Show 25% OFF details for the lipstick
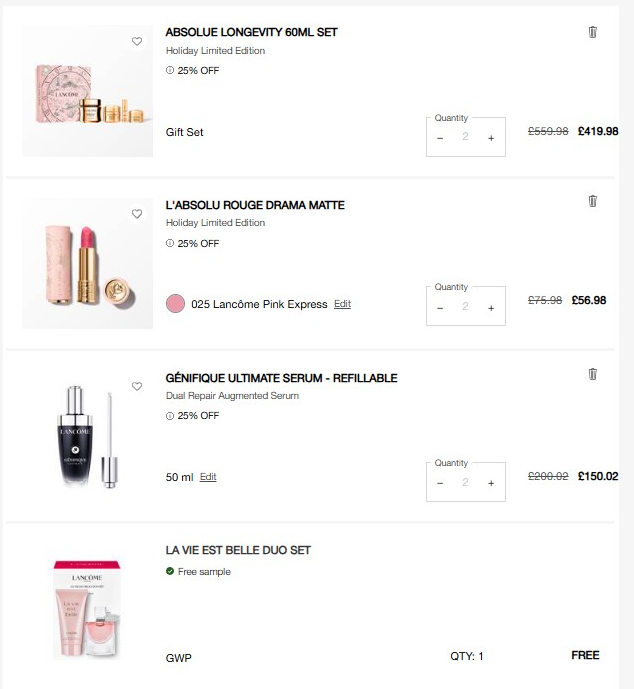This screenshot has width=634, height=689. coord(170,243)
